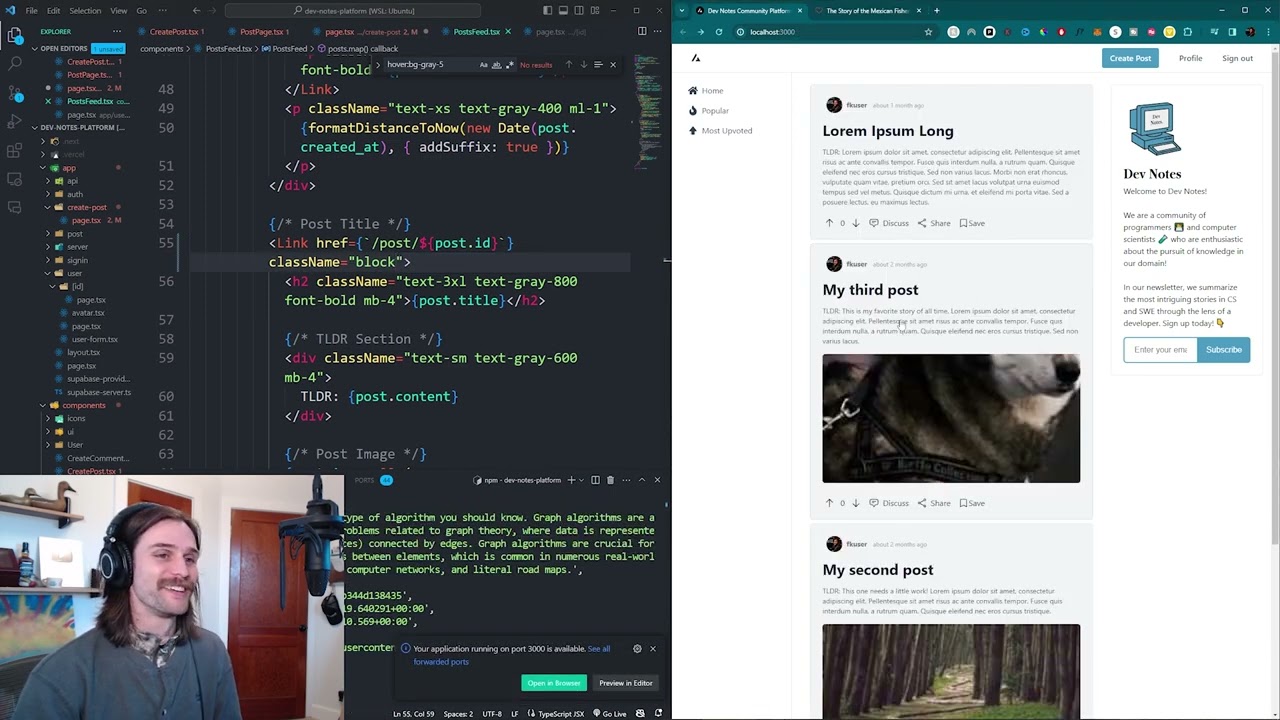Split the terminal panel
Image resolution: width=1280 pixels, height=720 pixels.
point(595,480)
